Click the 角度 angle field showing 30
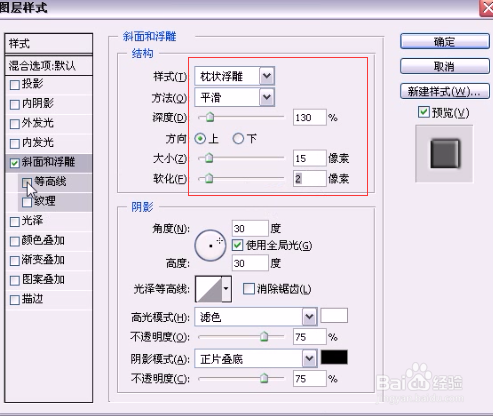Viewport: 493px width, 416px height. click(250, 229)
